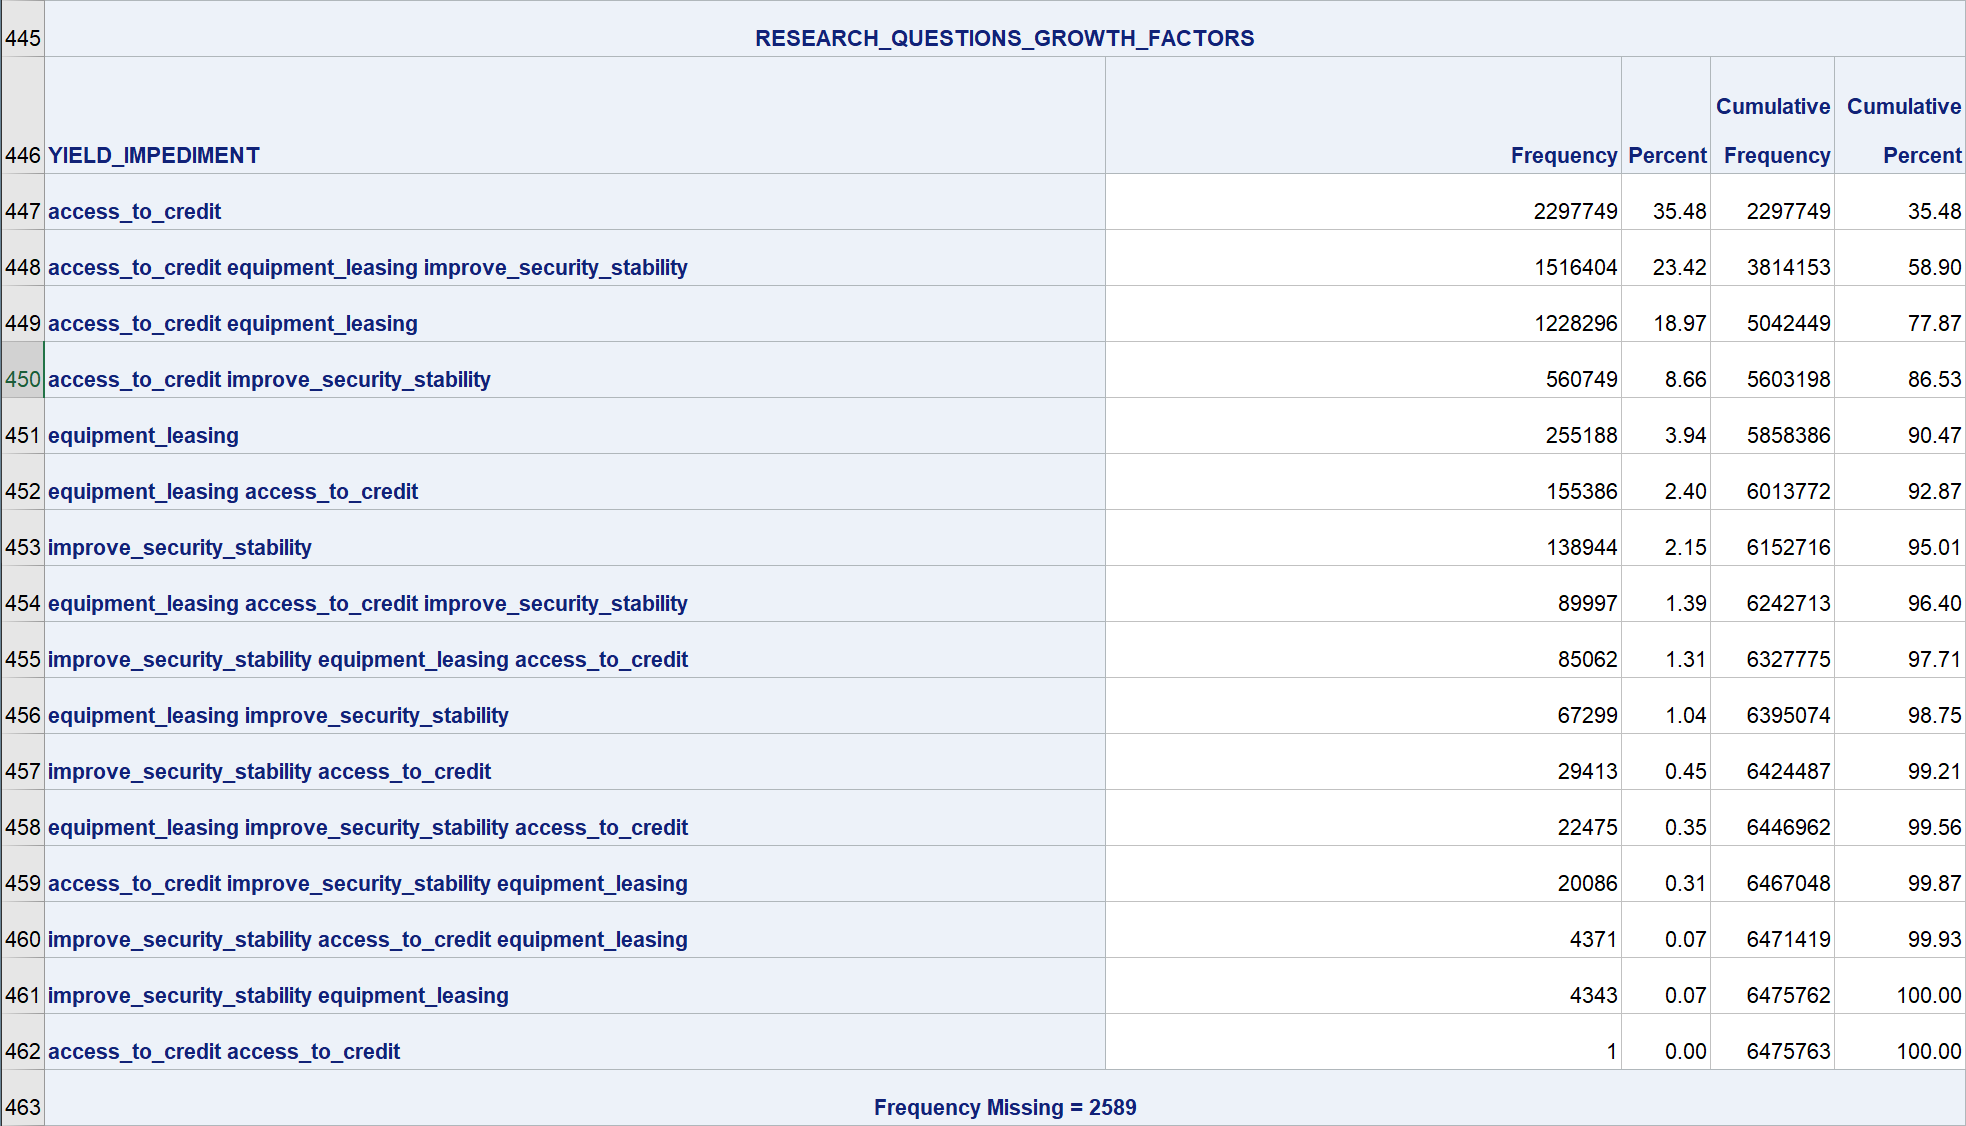This screenshot has height=1126, width=1966.
Task: Select row header 450
Action: [22, 379]
